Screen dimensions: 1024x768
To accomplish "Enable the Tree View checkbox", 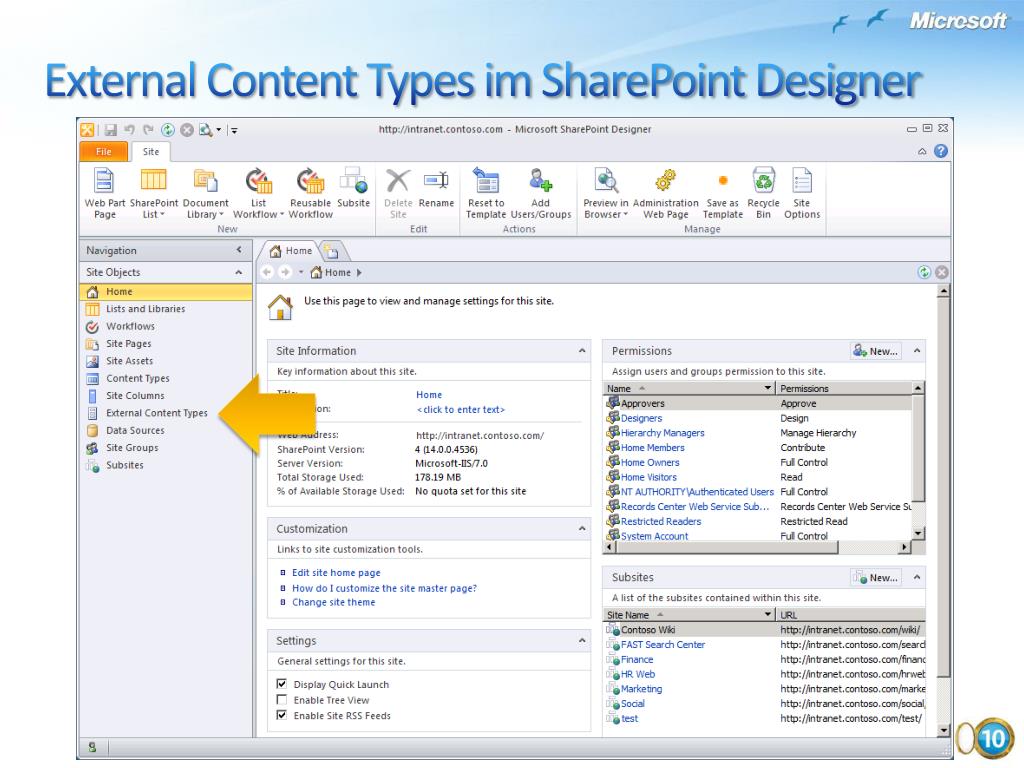I will pos(281,699).
